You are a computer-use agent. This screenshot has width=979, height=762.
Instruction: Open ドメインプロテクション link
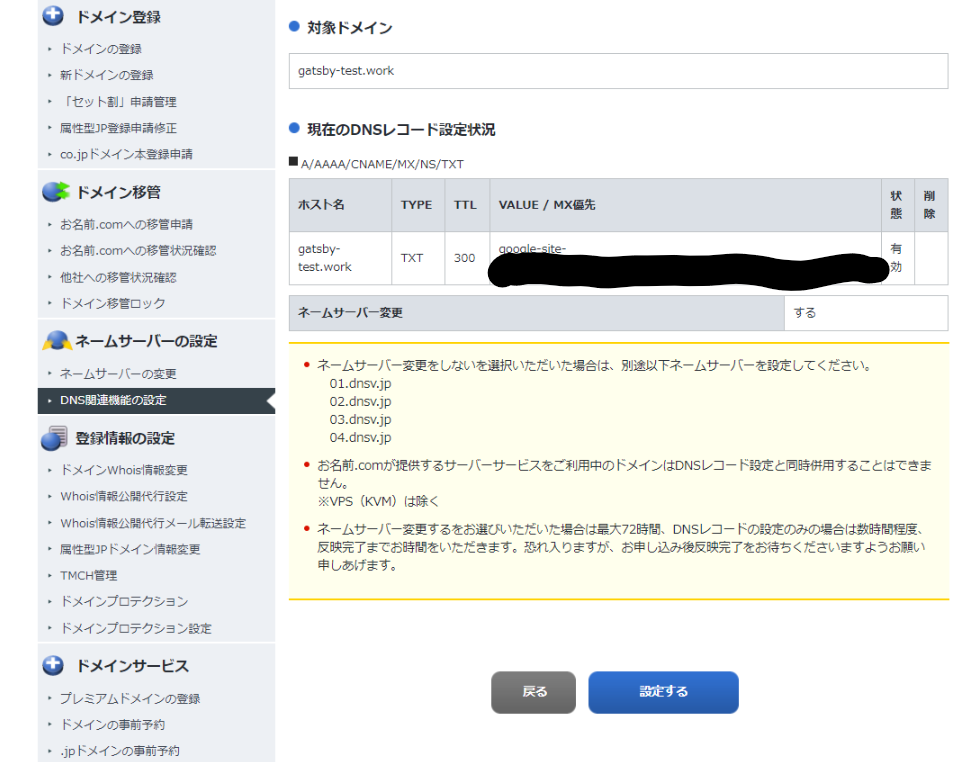tap(124, 601)
